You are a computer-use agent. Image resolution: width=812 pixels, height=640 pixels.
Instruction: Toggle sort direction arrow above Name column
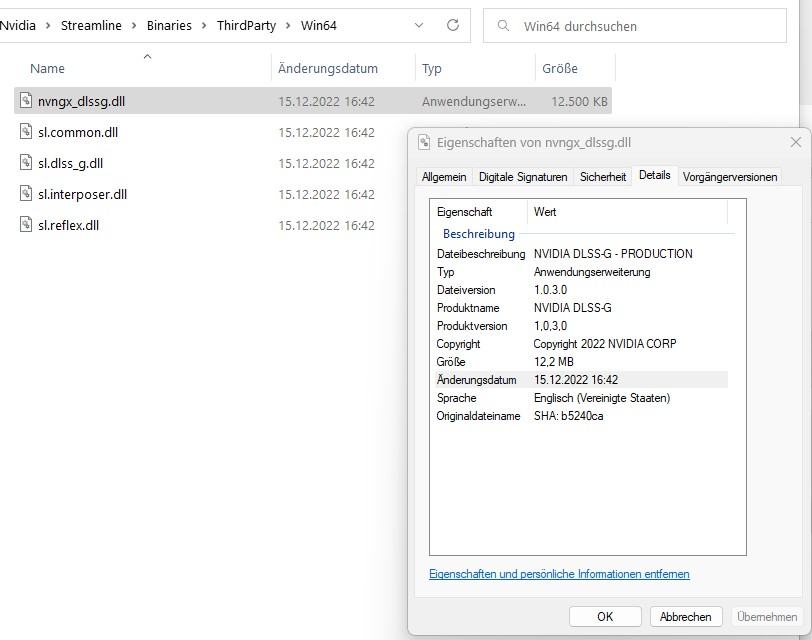[148, 57]
